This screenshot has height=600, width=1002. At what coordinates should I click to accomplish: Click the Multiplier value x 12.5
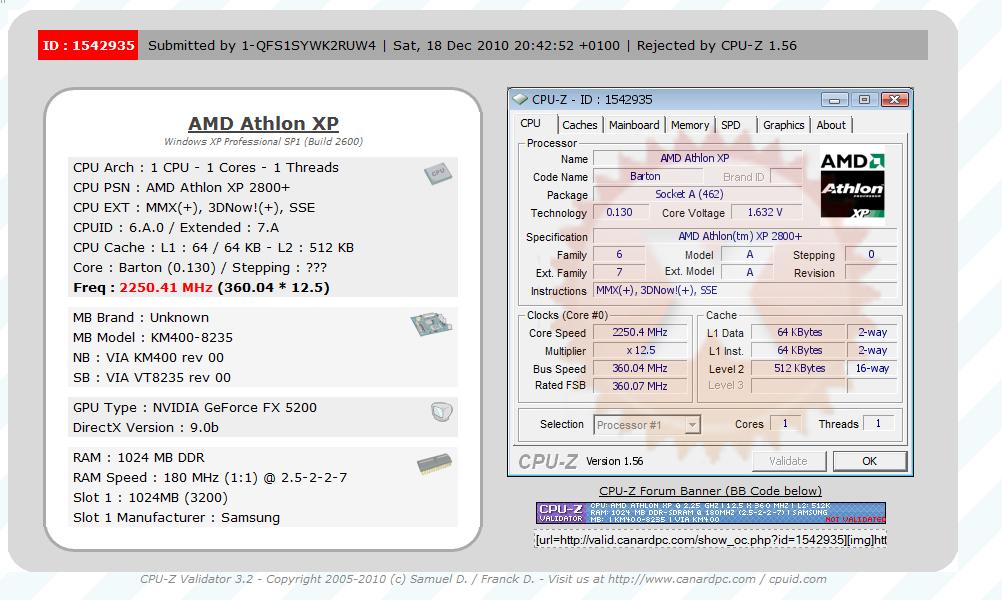[x=640, y=350]
